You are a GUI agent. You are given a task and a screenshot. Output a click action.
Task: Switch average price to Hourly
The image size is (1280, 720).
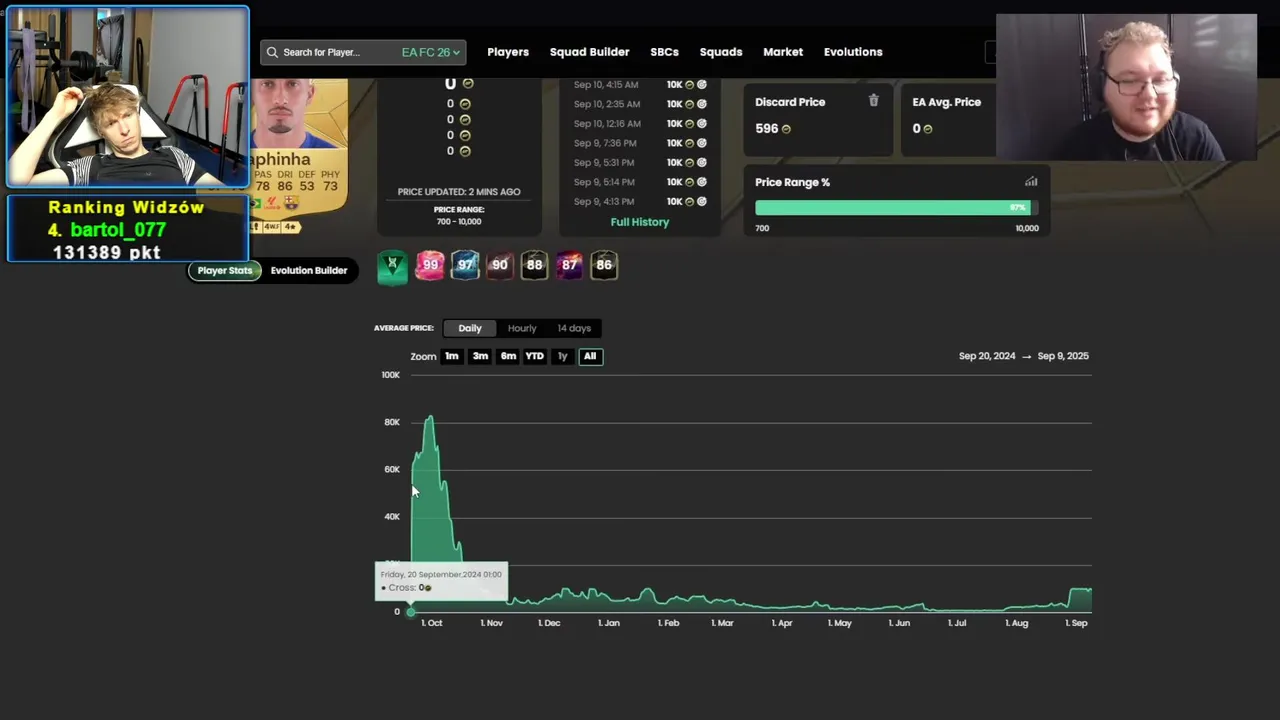522,328
